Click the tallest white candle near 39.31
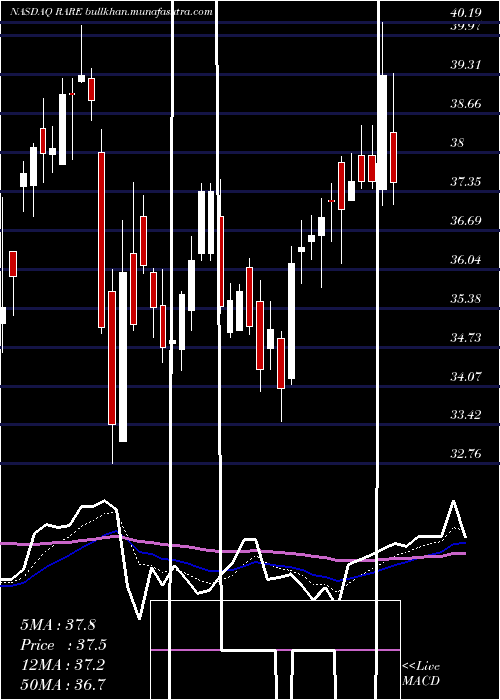The image size is (500, 700). point(382,133)
